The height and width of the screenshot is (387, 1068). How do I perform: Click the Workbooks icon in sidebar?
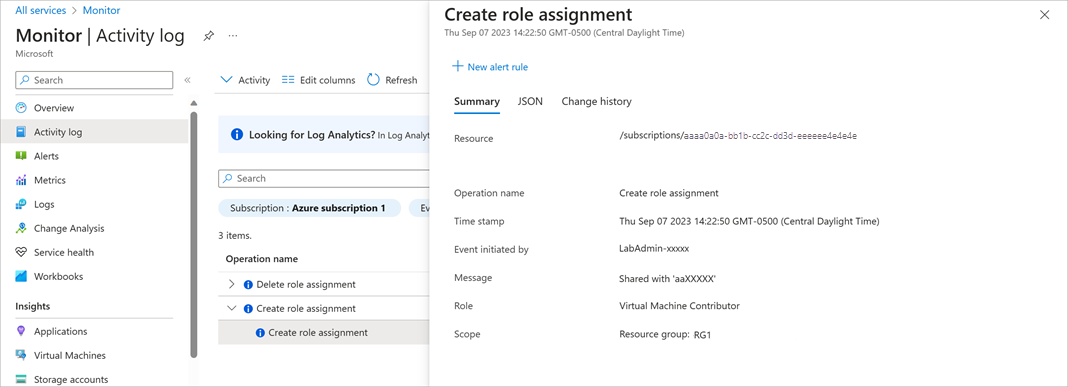click(x=21, y=277)
